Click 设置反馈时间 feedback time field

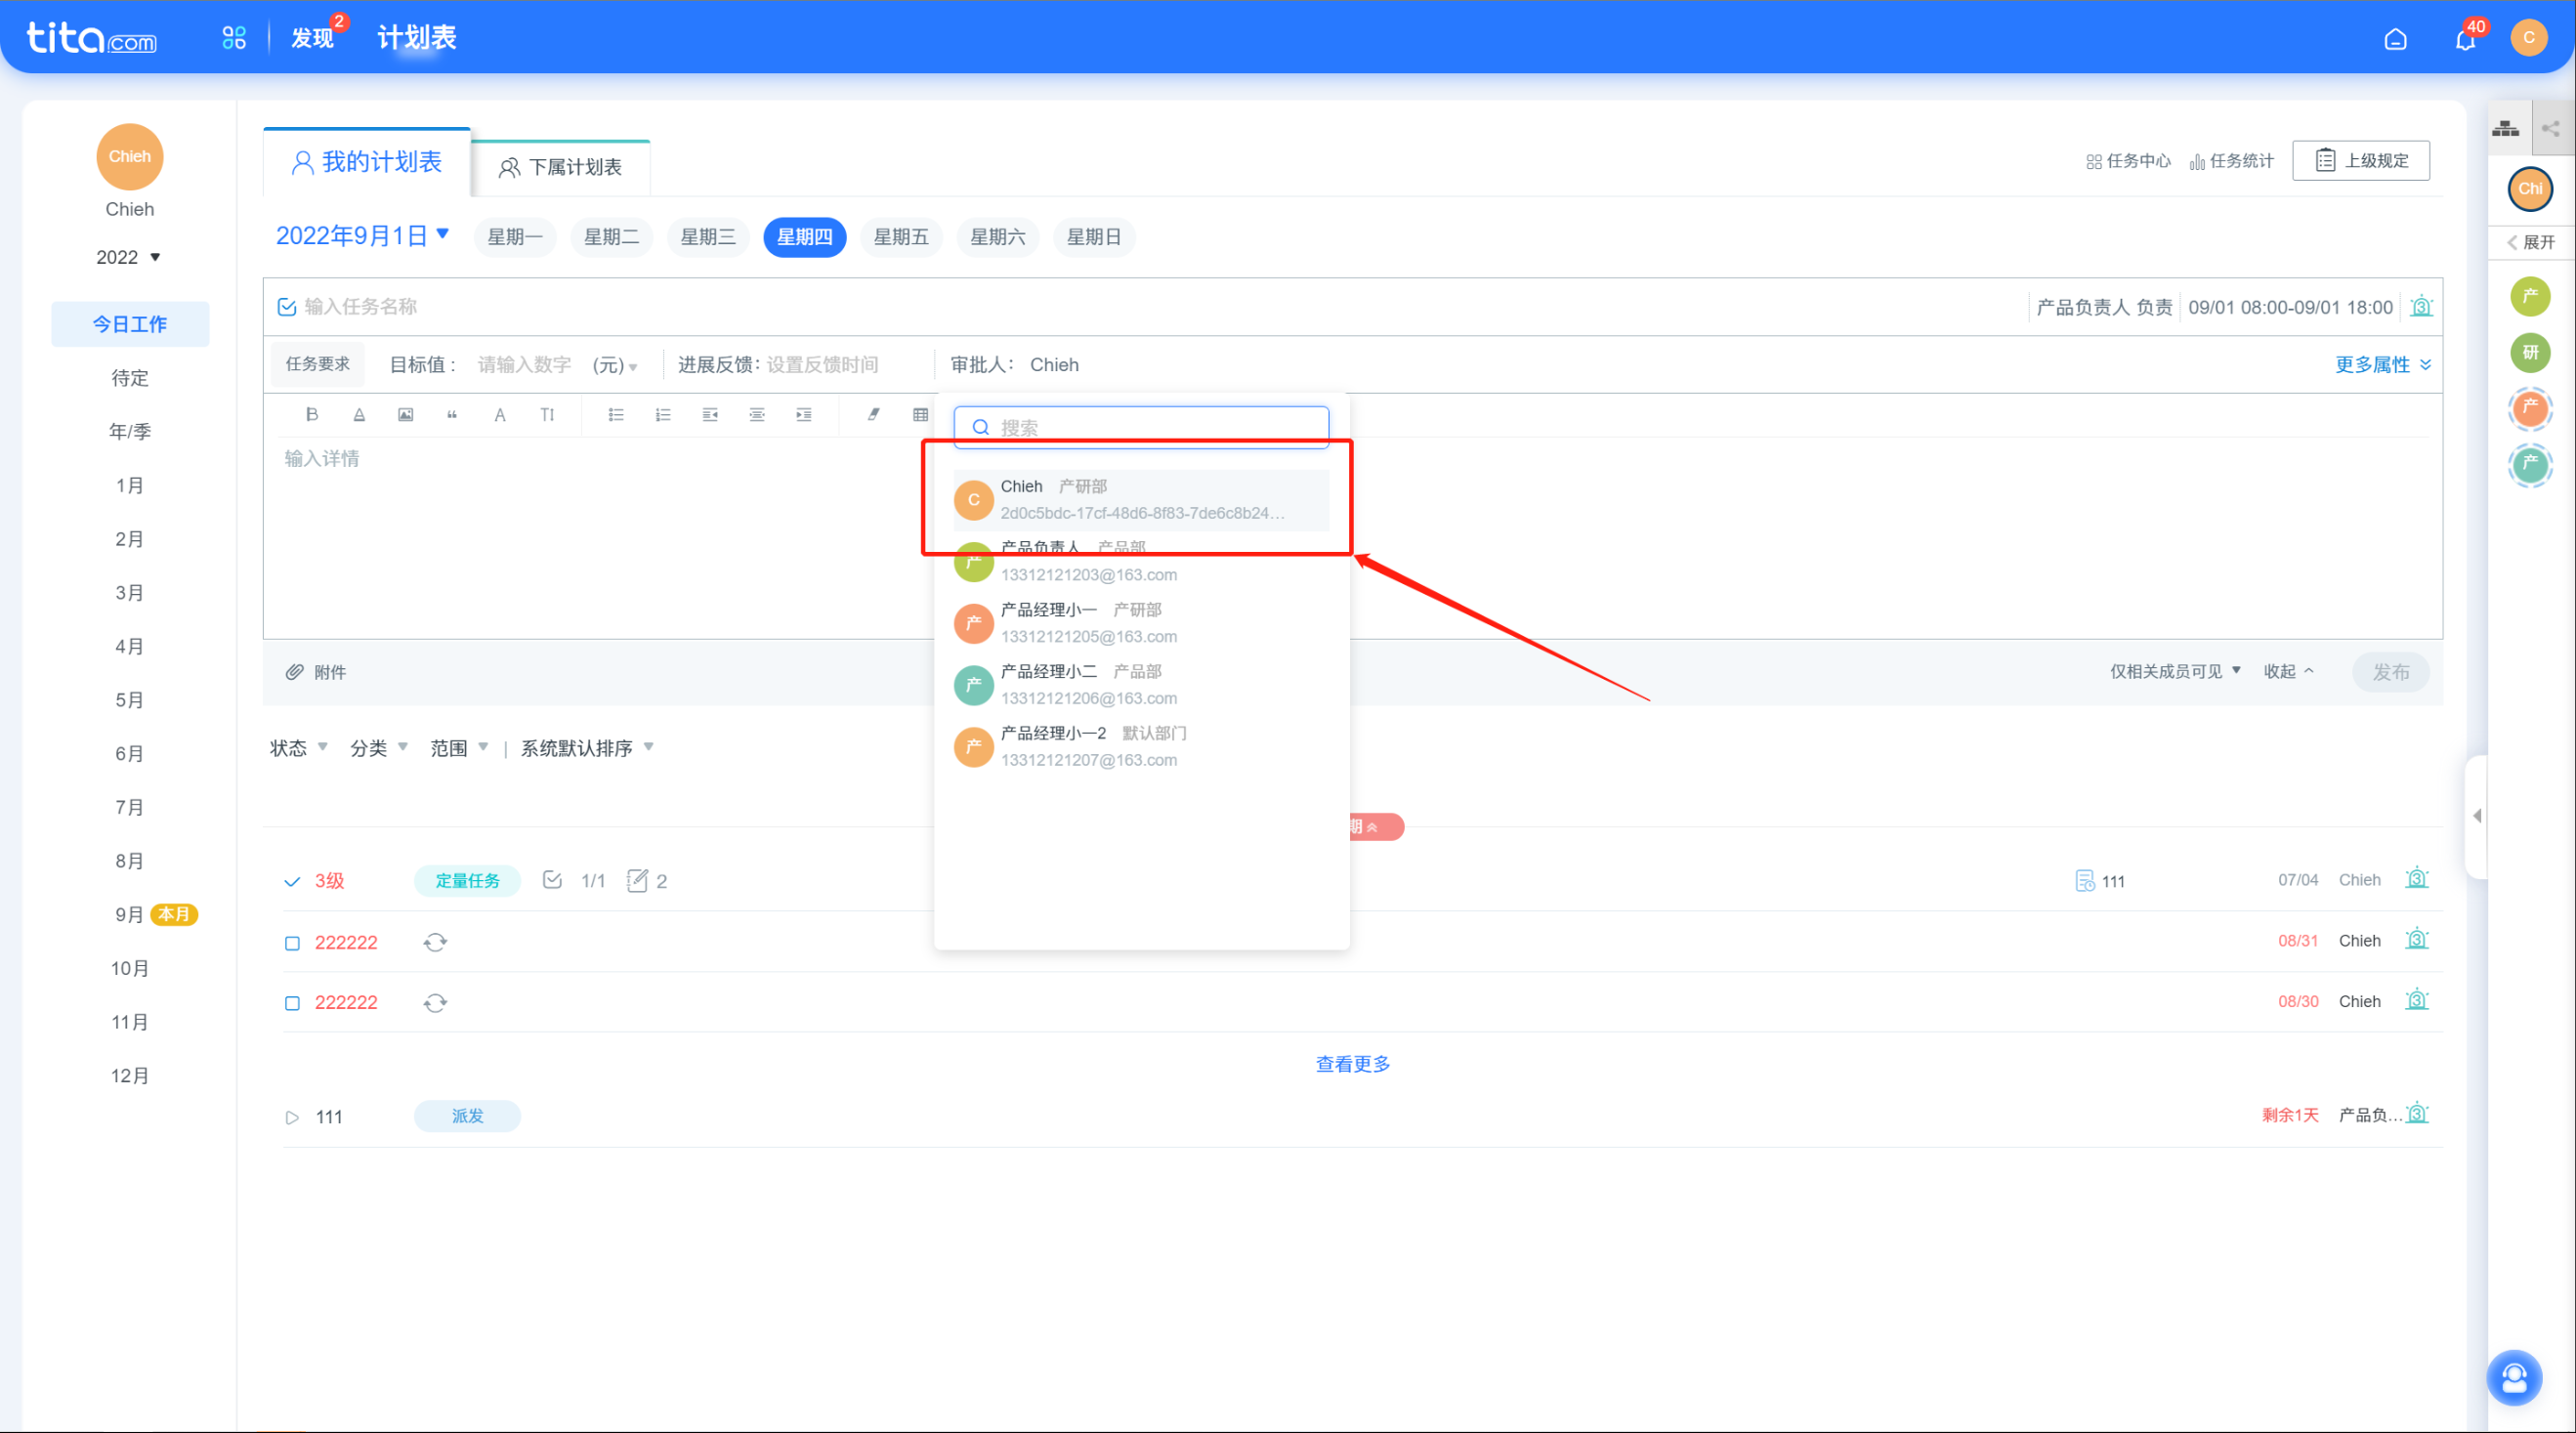coord(822,365)
